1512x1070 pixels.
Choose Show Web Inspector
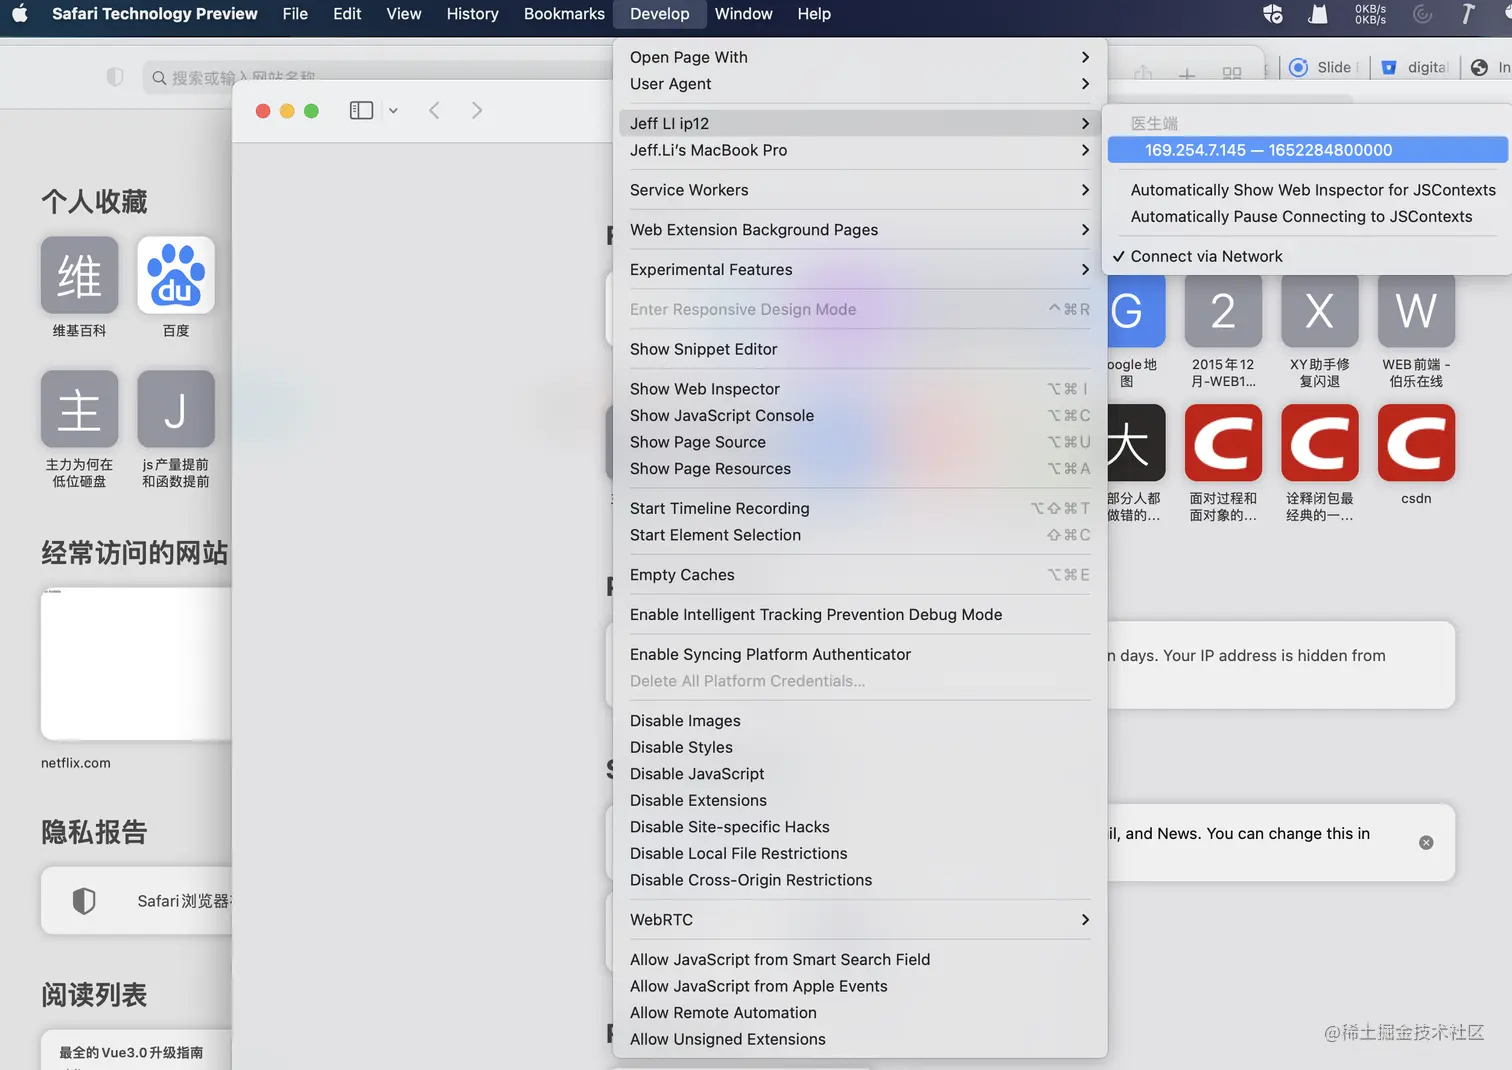pyautogui.click(x=860, y=389)
